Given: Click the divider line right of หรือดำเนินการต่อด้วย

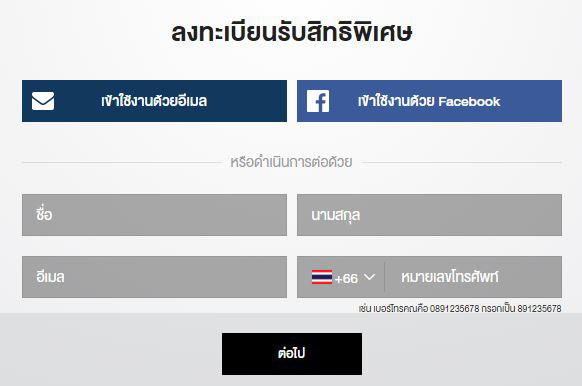Looking at the screenshot, I should point(462,163).
